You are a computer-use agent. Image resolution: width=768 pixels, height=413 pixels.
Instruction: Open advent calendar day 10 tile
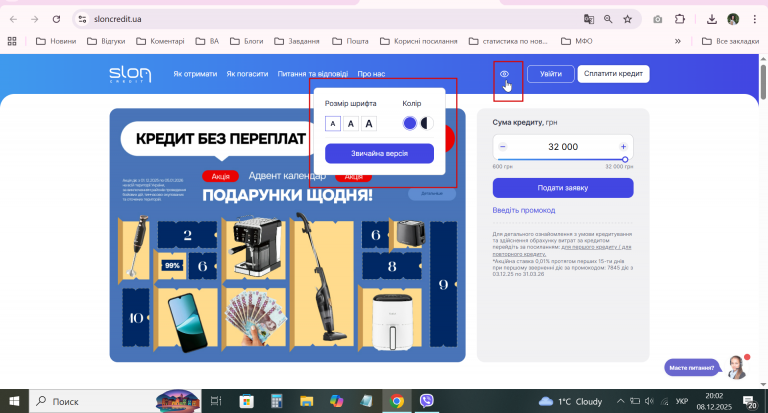(x=136, y=318)
